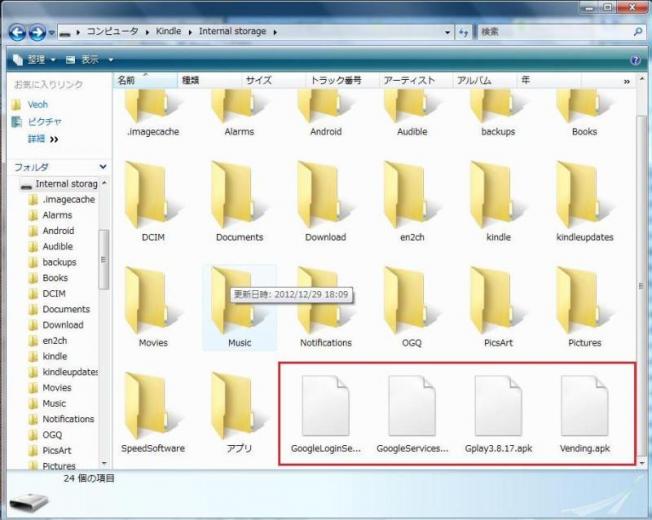Click the folder tree scroll down arrow
The width and height of the screenshot is (652, 520).
click(104, 463)
